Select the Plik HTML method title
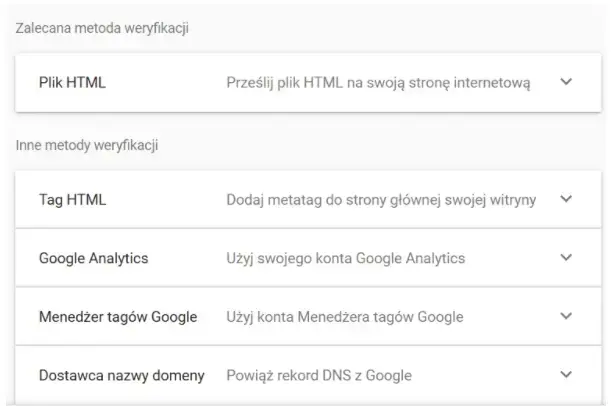Viewport: 616px width, 406px height. click(x=72, y=83)
